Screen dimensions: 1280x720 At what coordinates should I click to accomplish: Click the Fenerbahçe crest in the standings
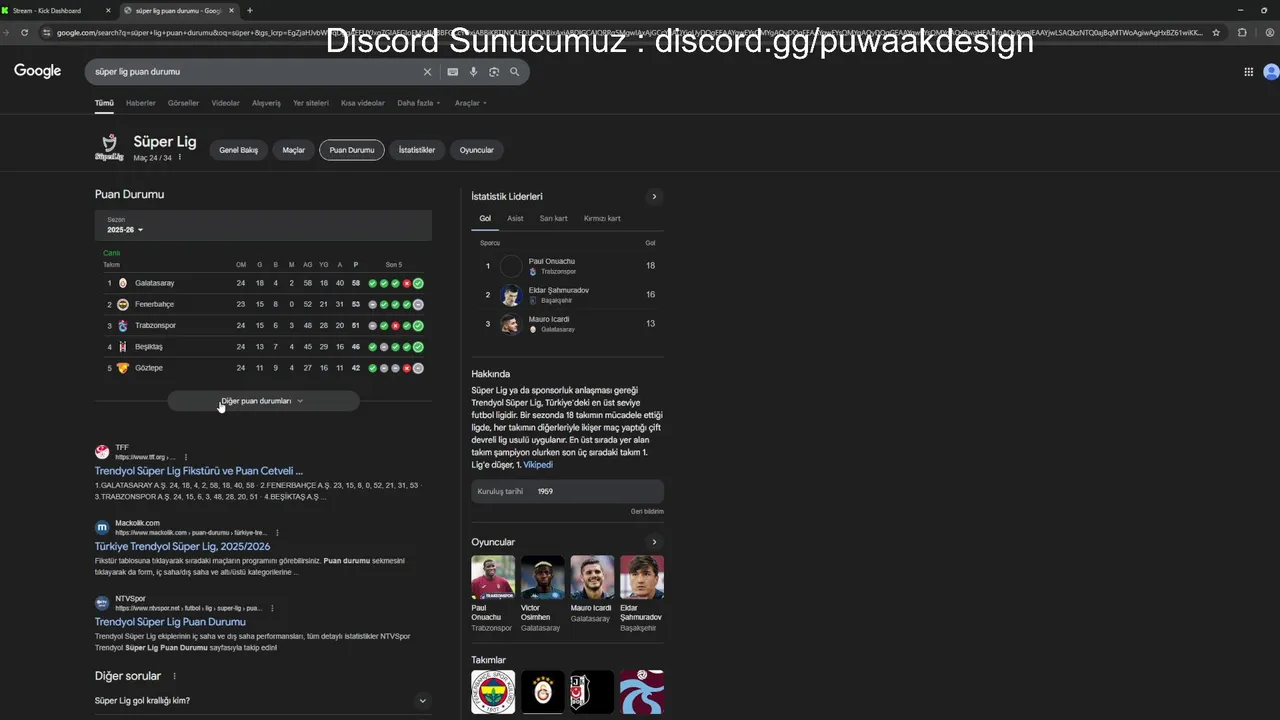(123, 304)
